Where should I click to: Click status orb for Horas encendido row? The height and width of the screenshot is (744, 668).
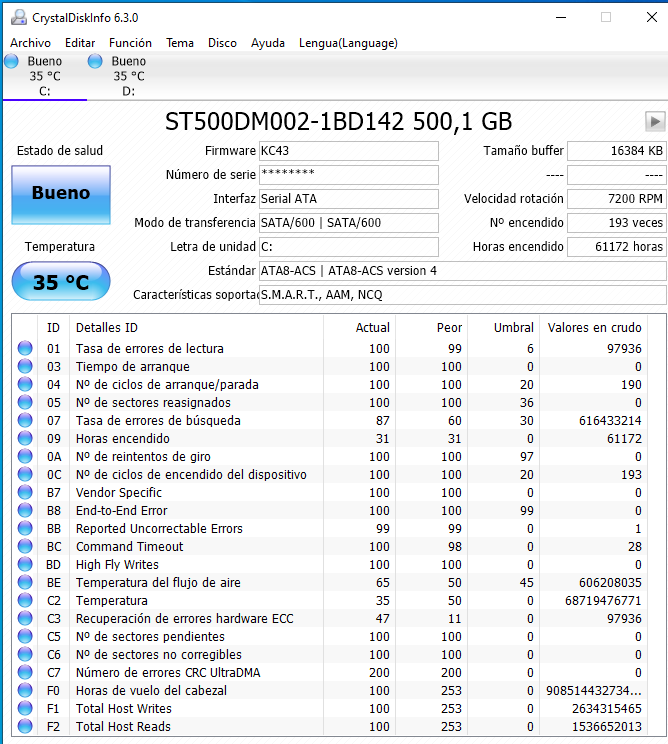pos(25,439)
